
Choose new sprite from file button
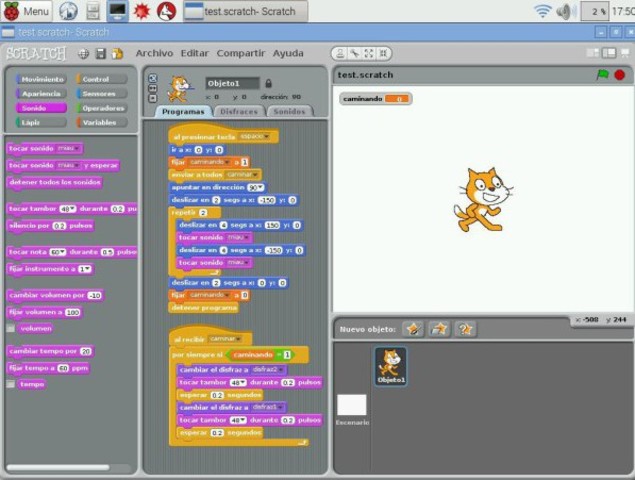[439, 329]
